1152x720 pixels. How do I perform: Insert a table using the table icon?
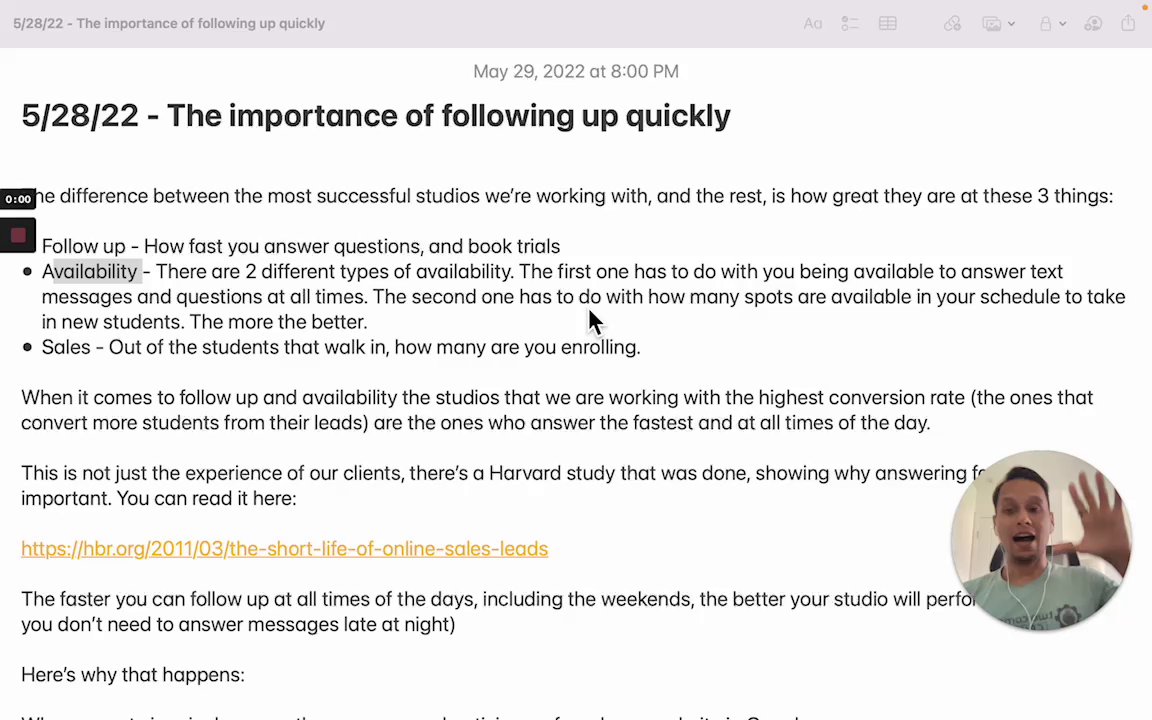coord(888,23)
